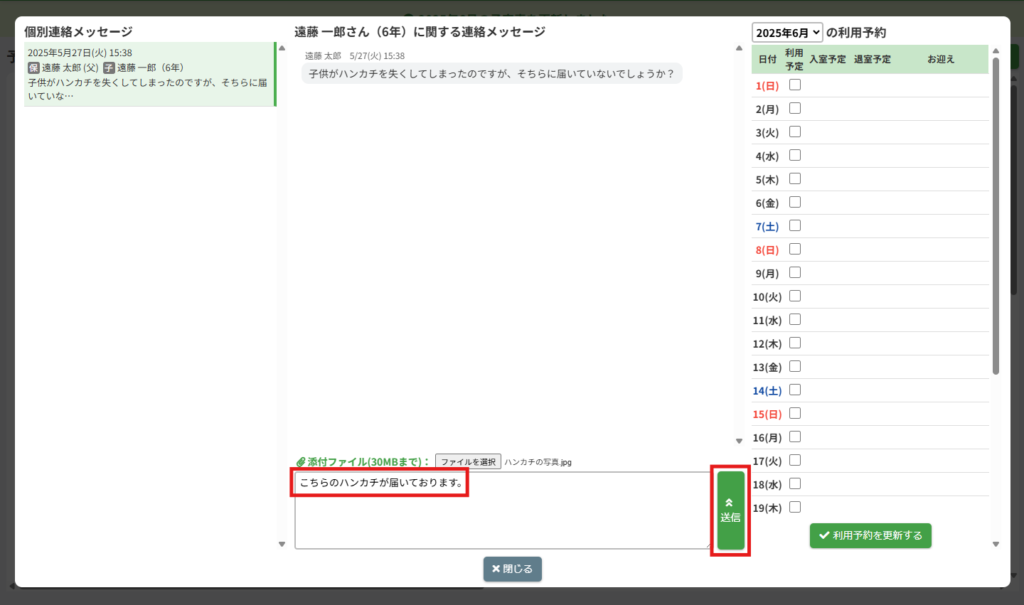
Task: Click scroll-down arrow of the reservation table
Action: [x=995, y=544]
